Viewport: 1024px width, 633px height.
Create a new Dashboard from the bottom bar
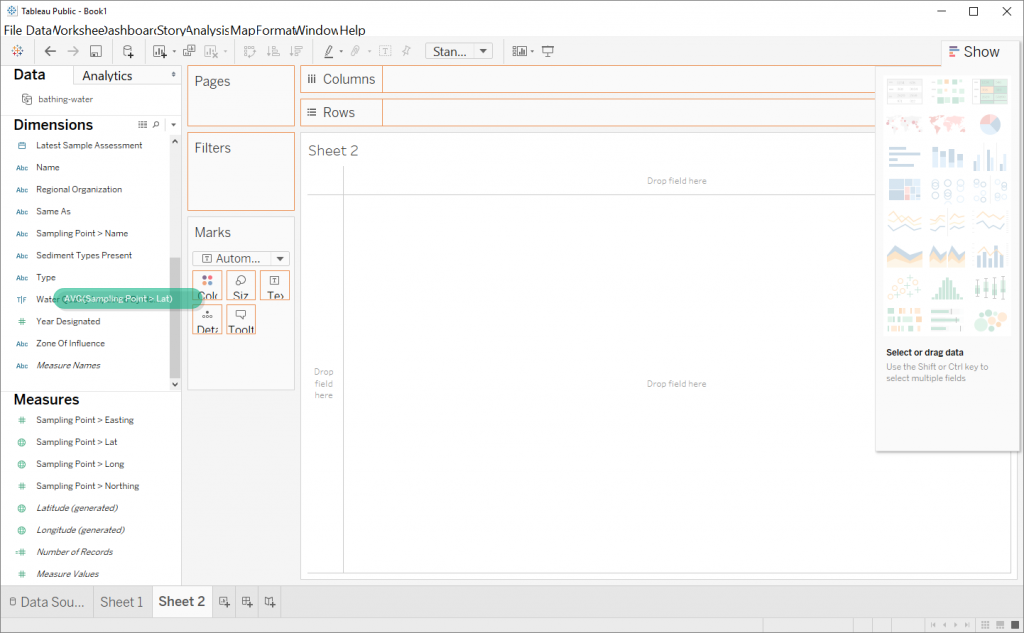pos(246,601)
